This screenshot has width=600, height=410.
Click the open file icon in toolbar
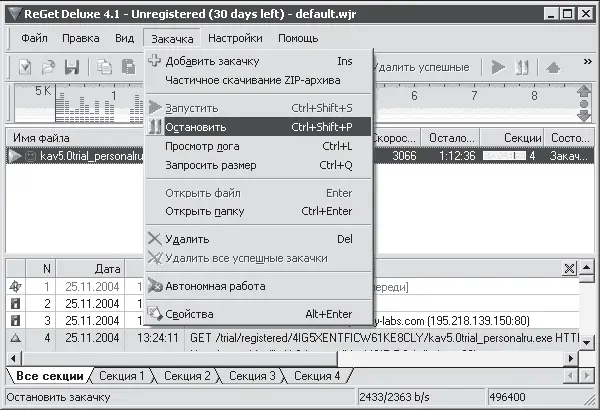49,67
